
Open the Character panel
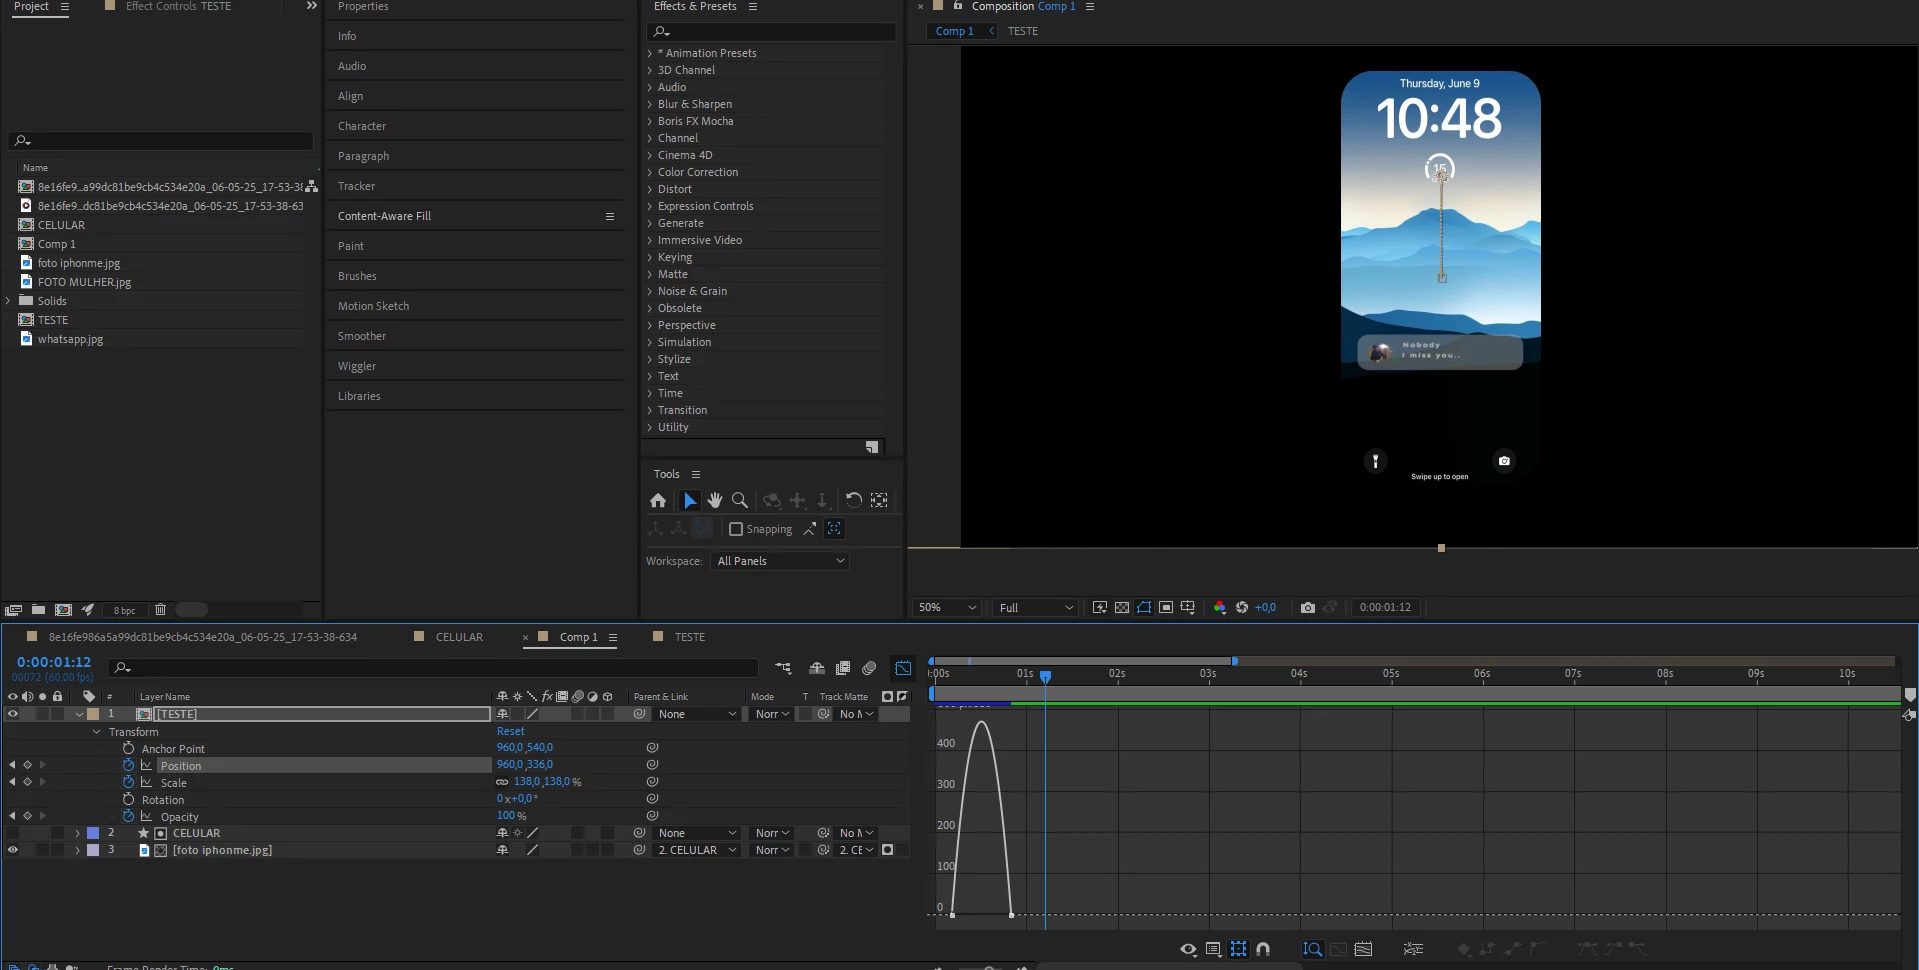point(362,126)
